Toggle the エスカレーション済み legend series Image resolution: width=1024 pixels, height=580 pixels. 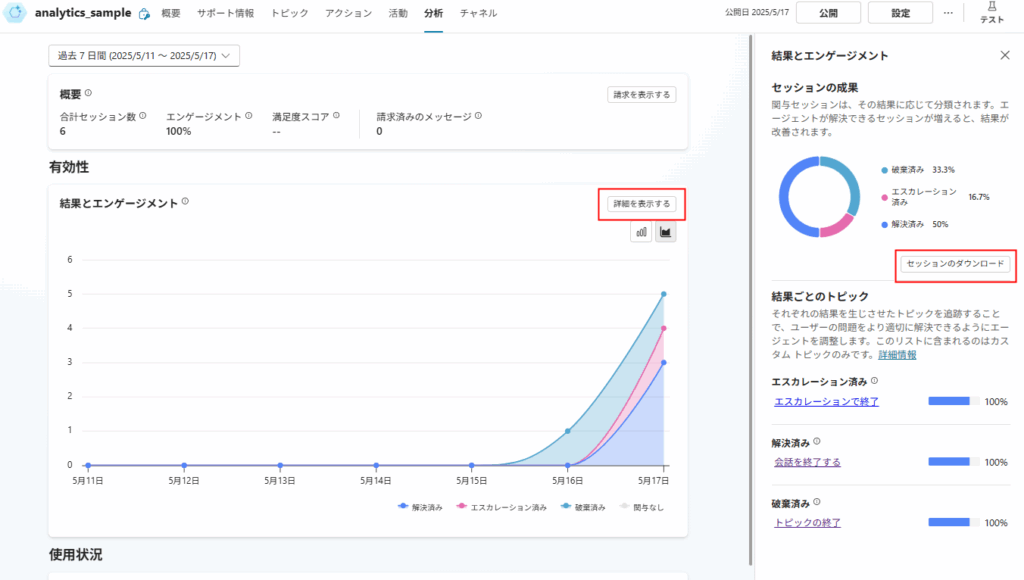[502, 507]
